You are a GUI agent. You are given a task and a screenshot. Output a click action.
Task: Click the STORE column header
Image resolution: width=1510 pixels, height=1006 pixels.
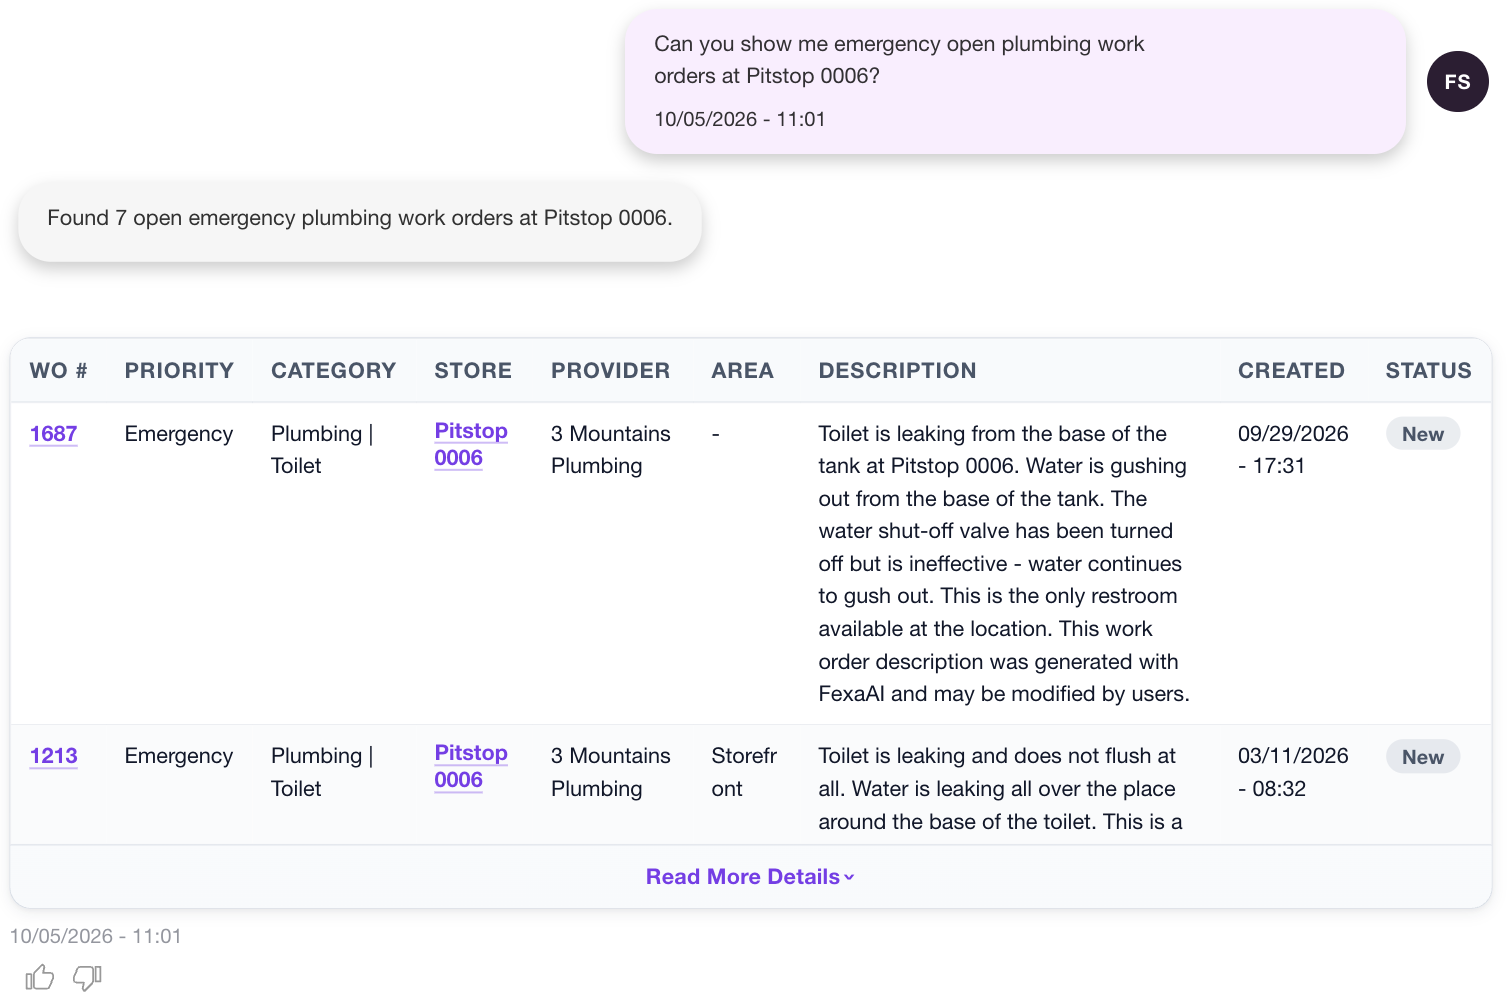coord(473,371)
